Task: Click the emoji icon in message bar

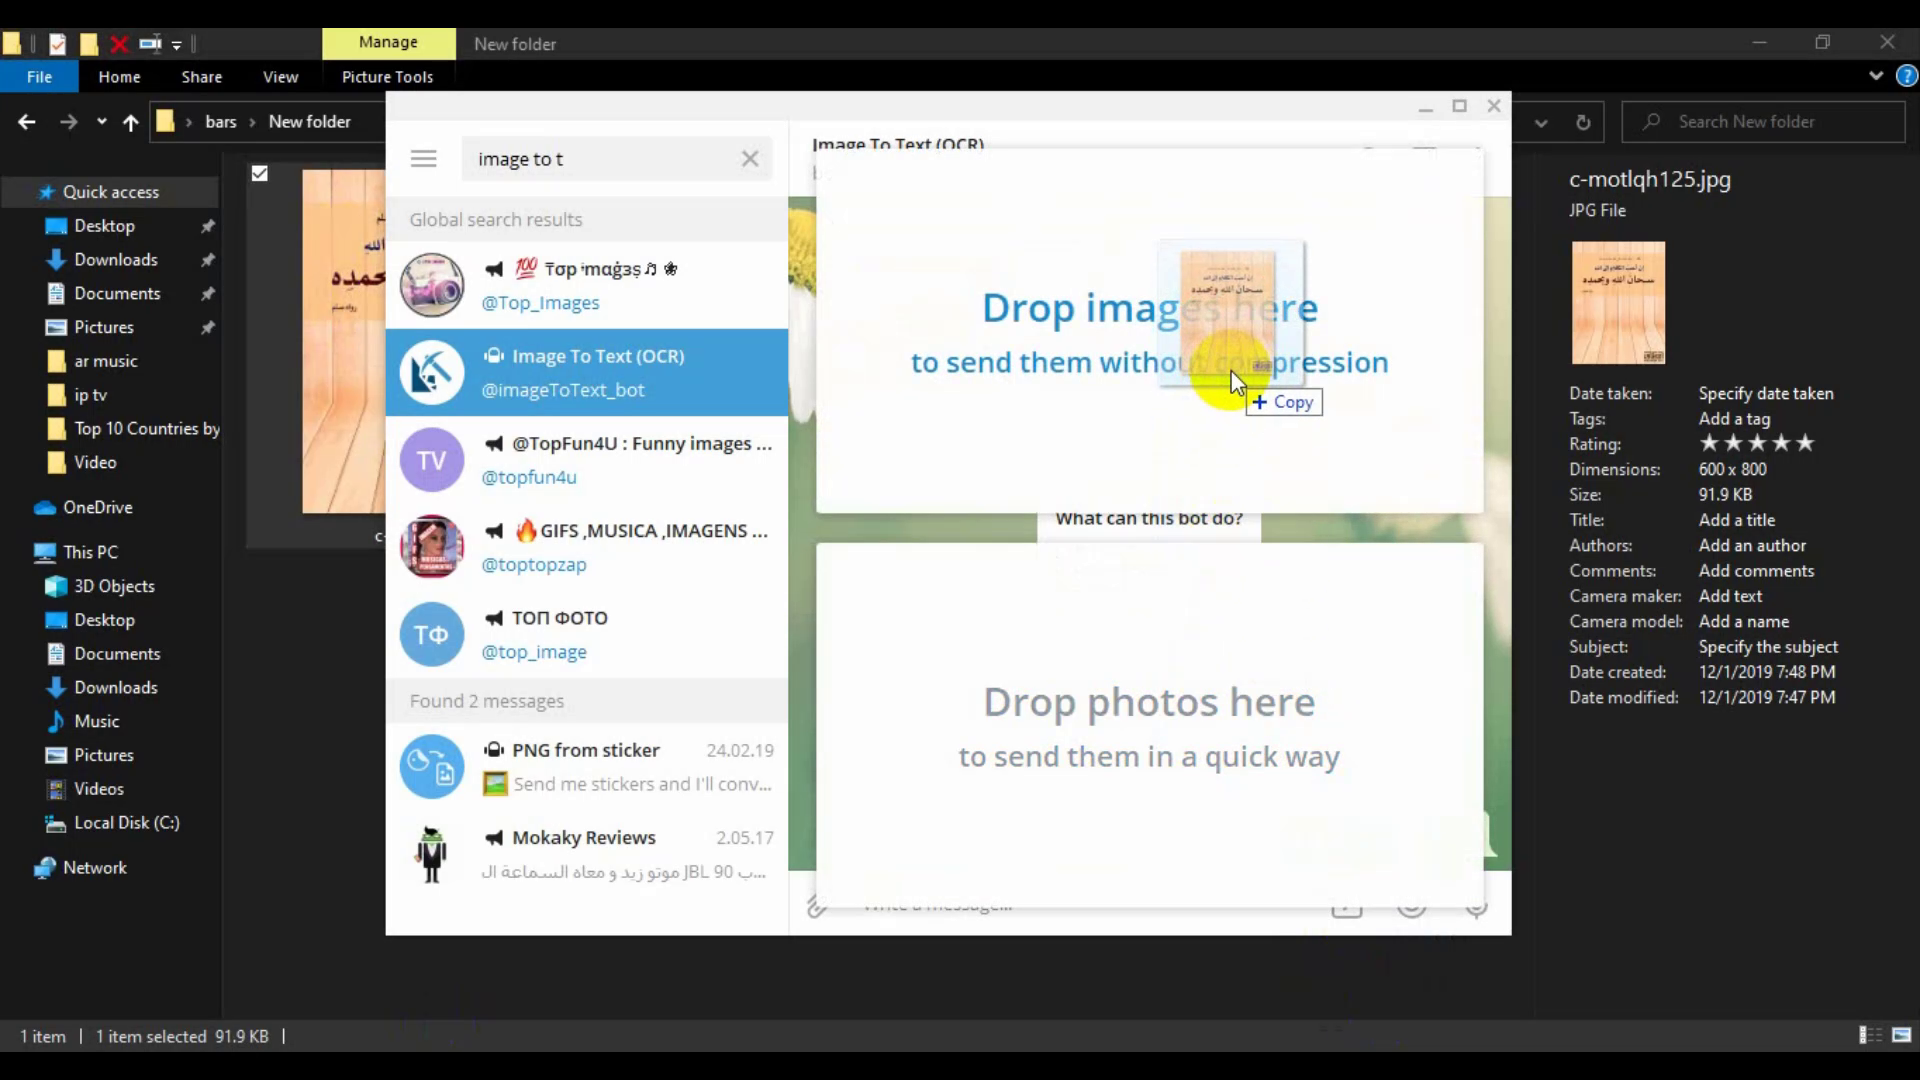Action: [1412, 906]
